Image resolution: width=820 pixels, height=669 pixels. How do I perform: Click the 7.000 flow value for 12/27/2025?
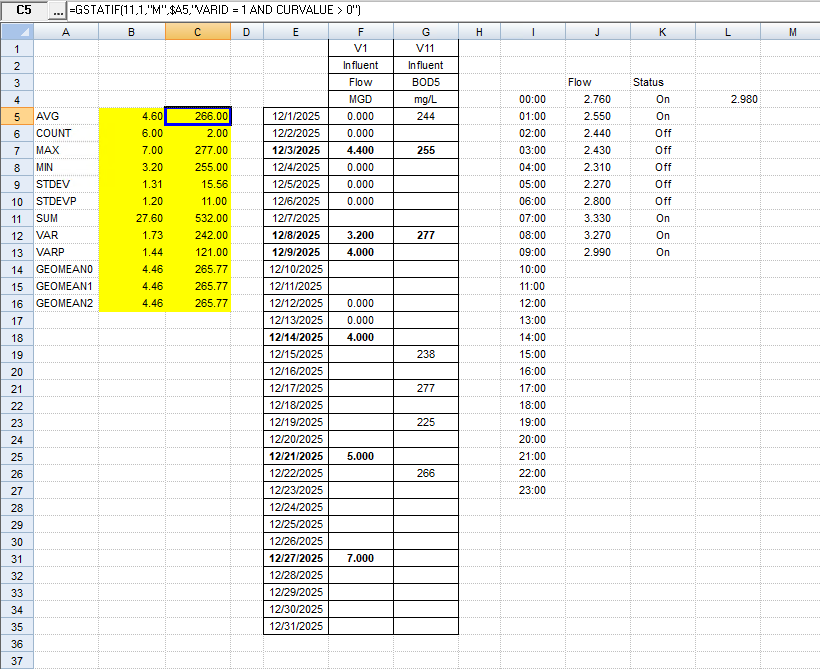[x=361, y=558]
